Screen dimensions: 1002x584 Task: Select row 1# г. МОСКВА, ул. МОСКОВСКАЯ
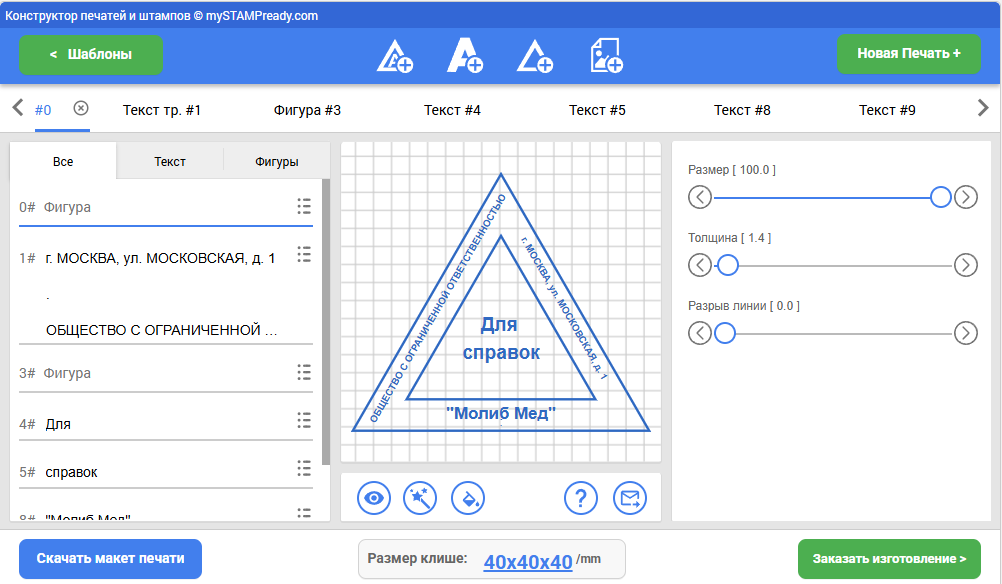click(x=160, y=258)
